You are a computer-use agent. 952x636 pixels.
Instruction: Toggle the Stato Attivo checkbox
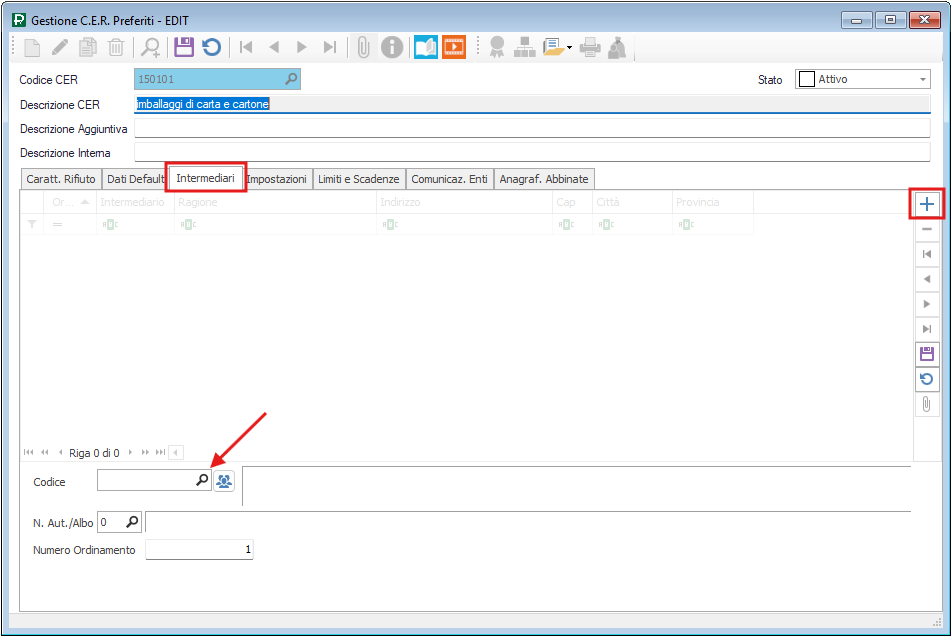[805, 80]
